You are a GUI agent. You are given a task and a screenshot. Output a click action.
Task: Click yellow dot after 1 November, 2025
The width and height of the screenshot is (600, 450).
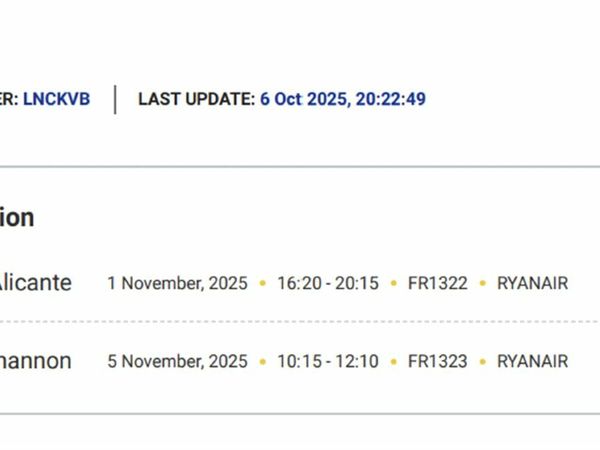(x=262, y=284)
